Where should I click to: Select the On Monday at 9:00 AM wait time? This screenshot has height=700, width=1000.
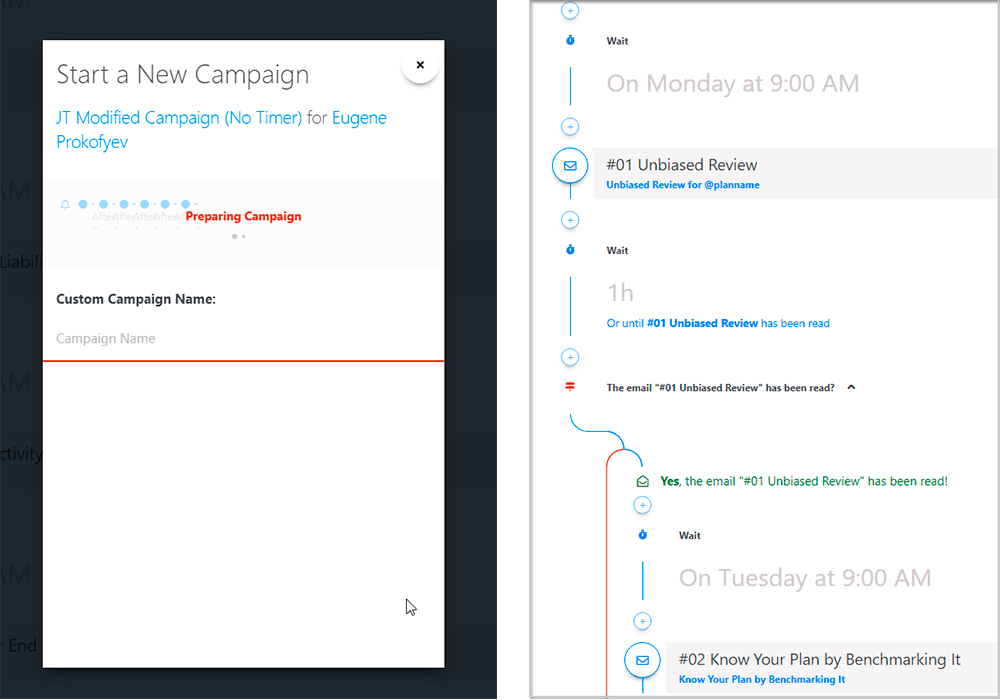point(732,83)
